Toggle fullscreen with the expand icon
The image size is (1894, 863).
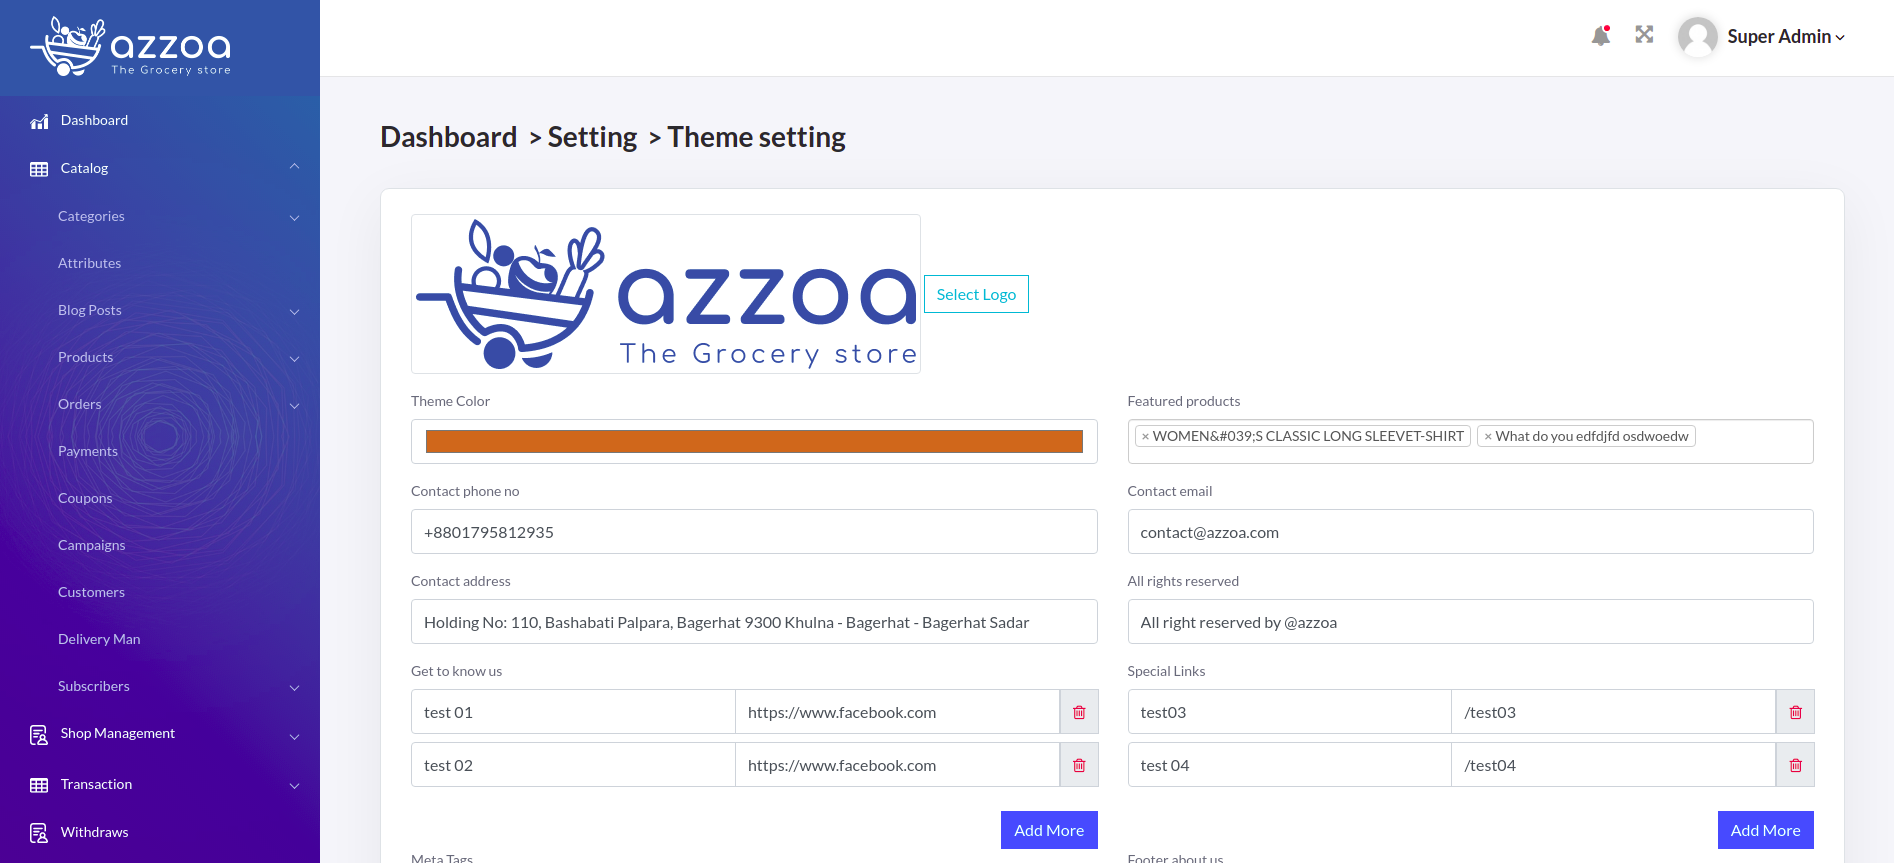1644,35
